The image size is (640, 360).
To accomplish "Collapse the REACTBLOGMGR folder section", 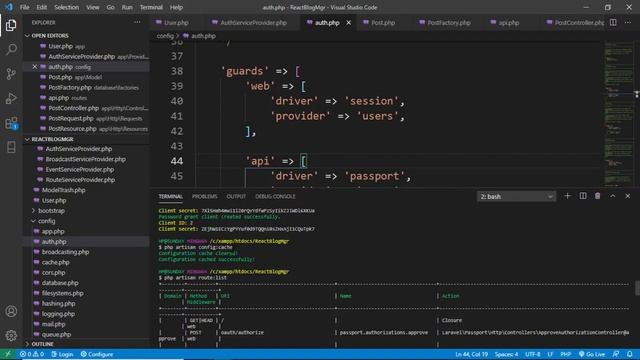I will click(x=52, y=139).
